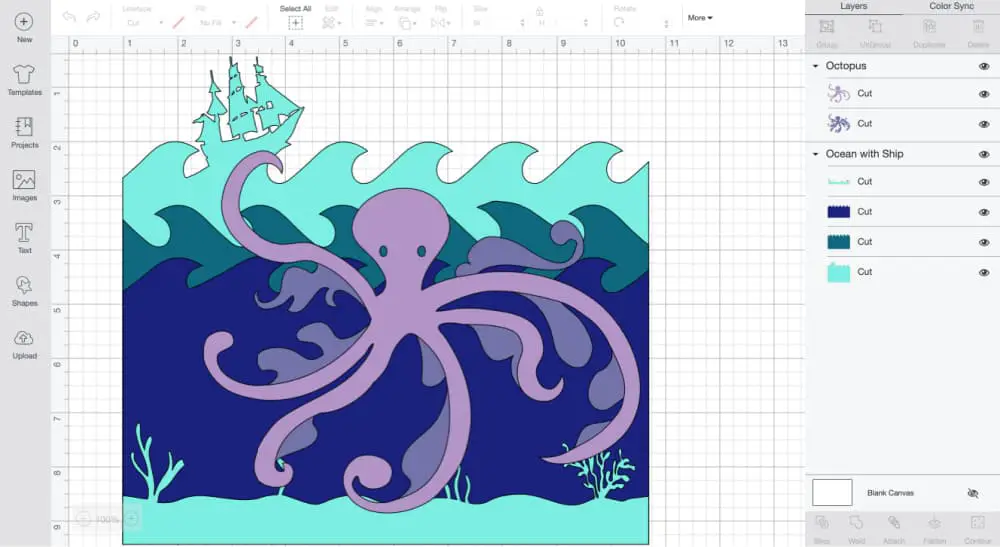Open the Linetype dropdown
The width and height of the screenshot is (1000, 547).
145,22
